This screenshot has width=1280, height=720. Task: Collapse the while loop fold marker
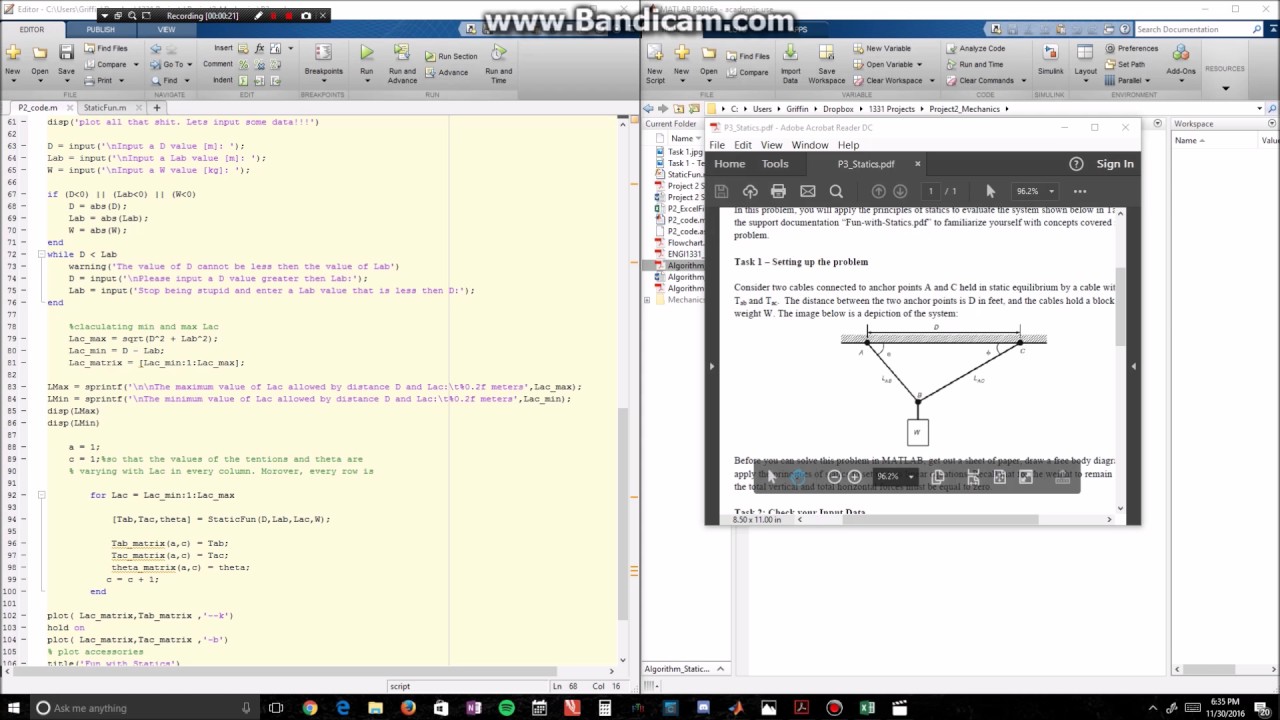(42, 254)
